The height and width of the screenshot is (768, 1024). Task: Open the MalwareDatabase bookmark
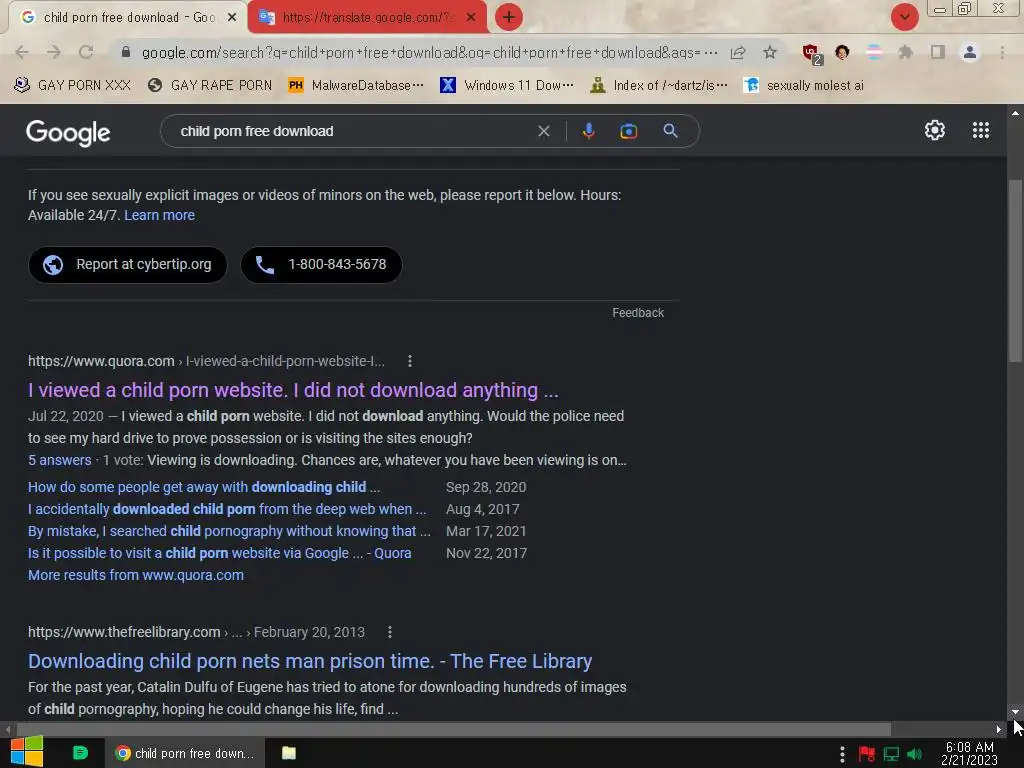coord(356,86)
